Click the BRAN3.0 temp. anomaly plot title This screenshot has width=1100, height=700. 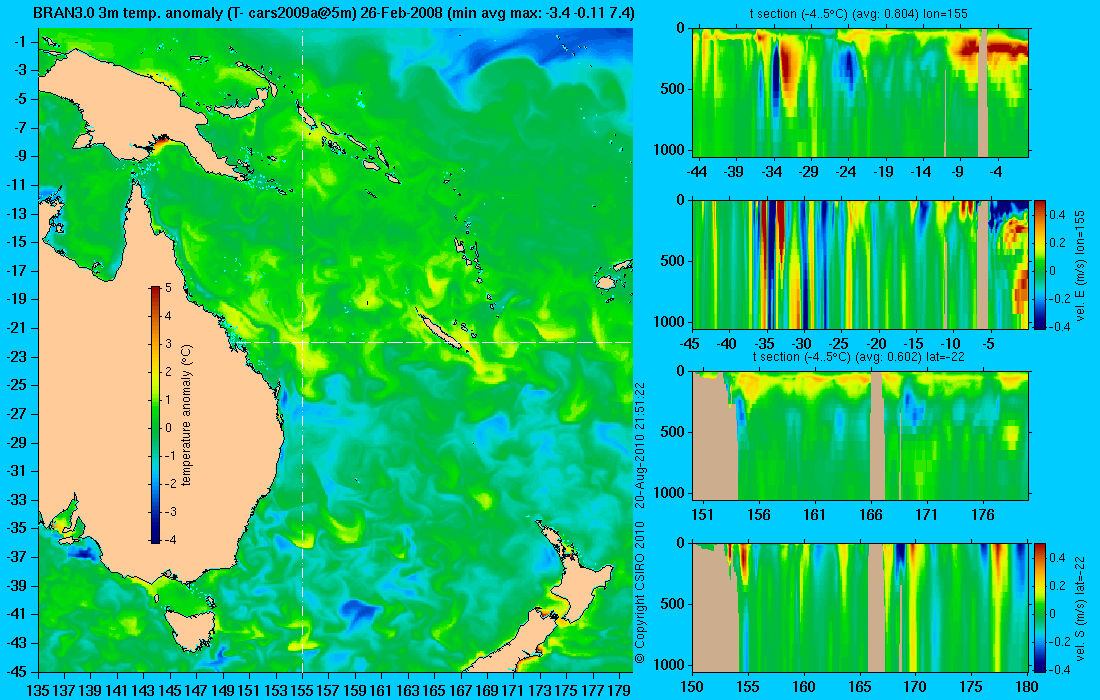[333, 13]
